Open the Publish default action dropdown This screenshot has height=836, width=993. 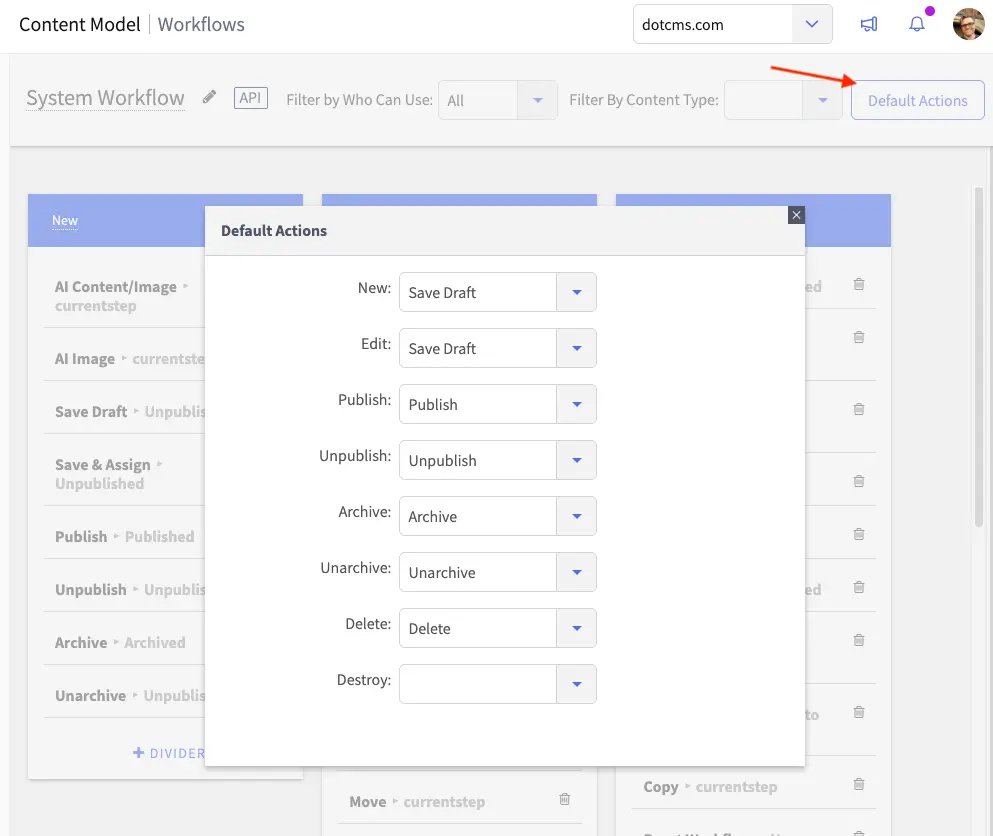(576, 404)
